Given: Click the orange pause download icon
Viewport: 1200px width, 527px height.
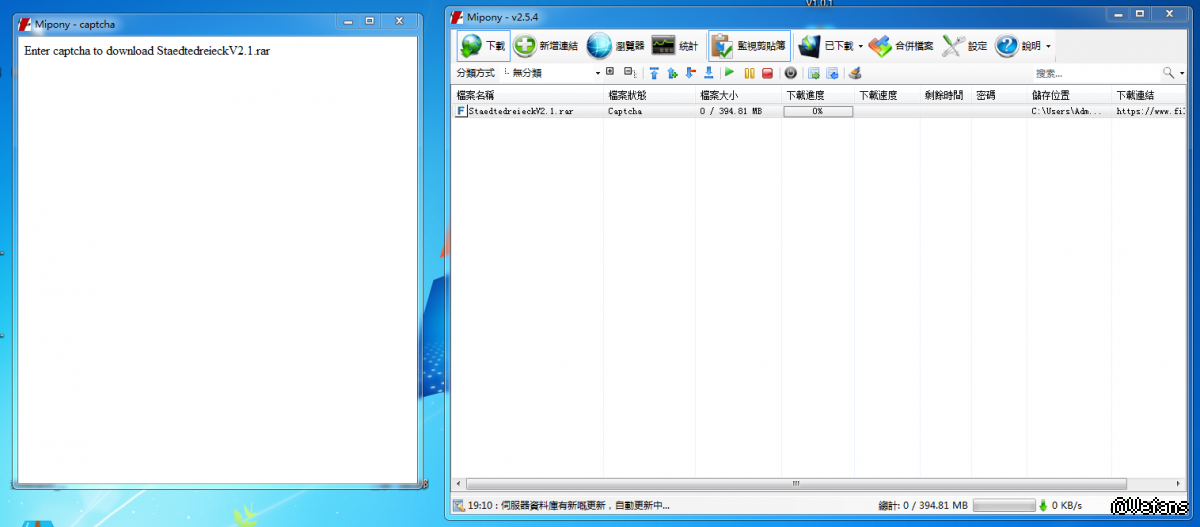Looking at the screenshot, I should pos(749,73).
